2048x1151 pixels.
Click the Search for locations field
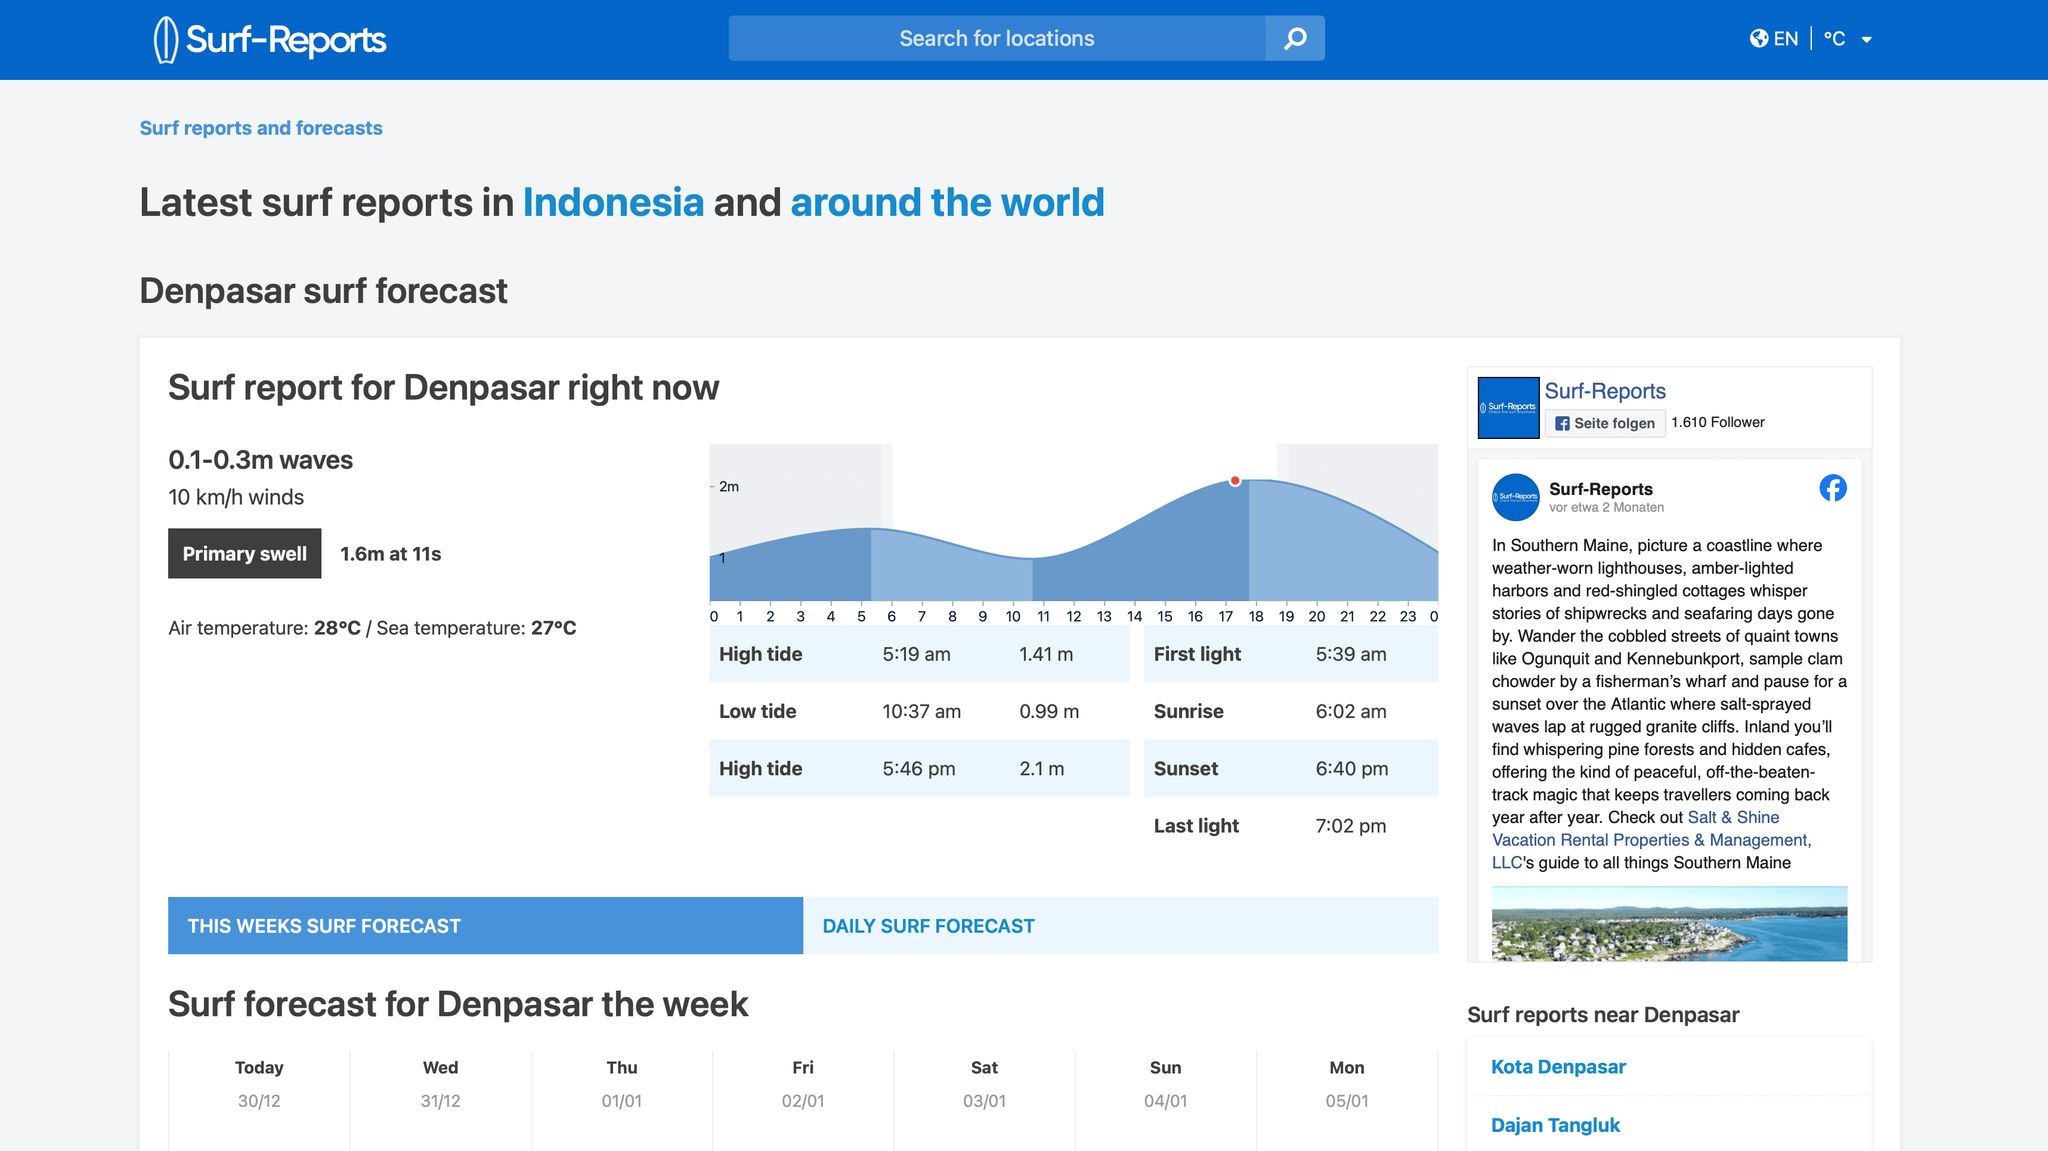pyautogui.click(x=996, y=38)
